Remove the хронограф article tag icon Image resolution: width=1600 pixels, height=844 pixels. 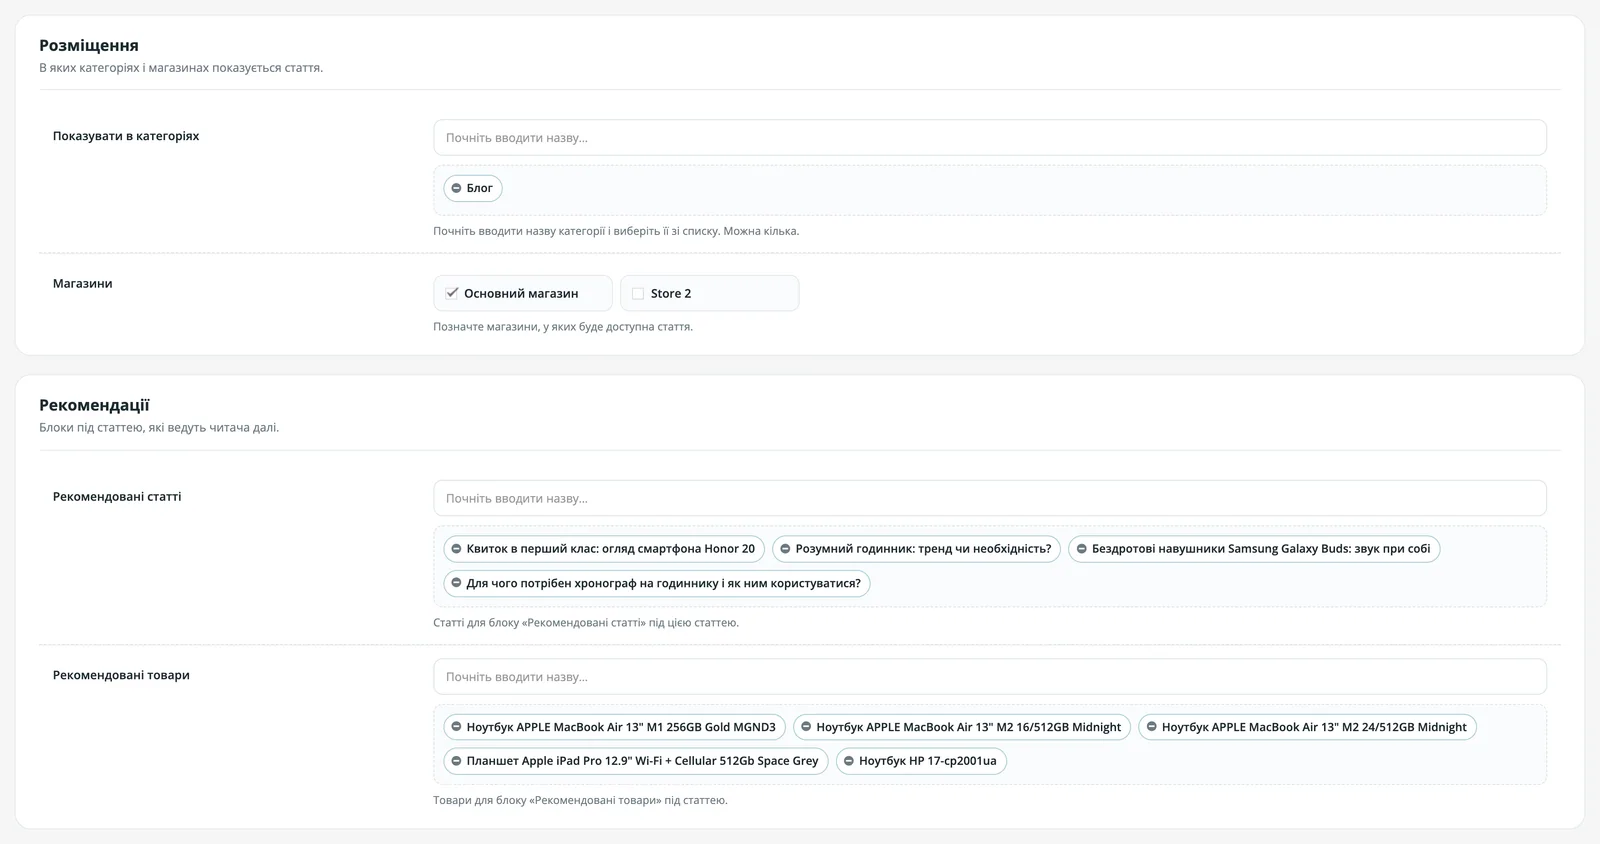[x=456, y=583]
